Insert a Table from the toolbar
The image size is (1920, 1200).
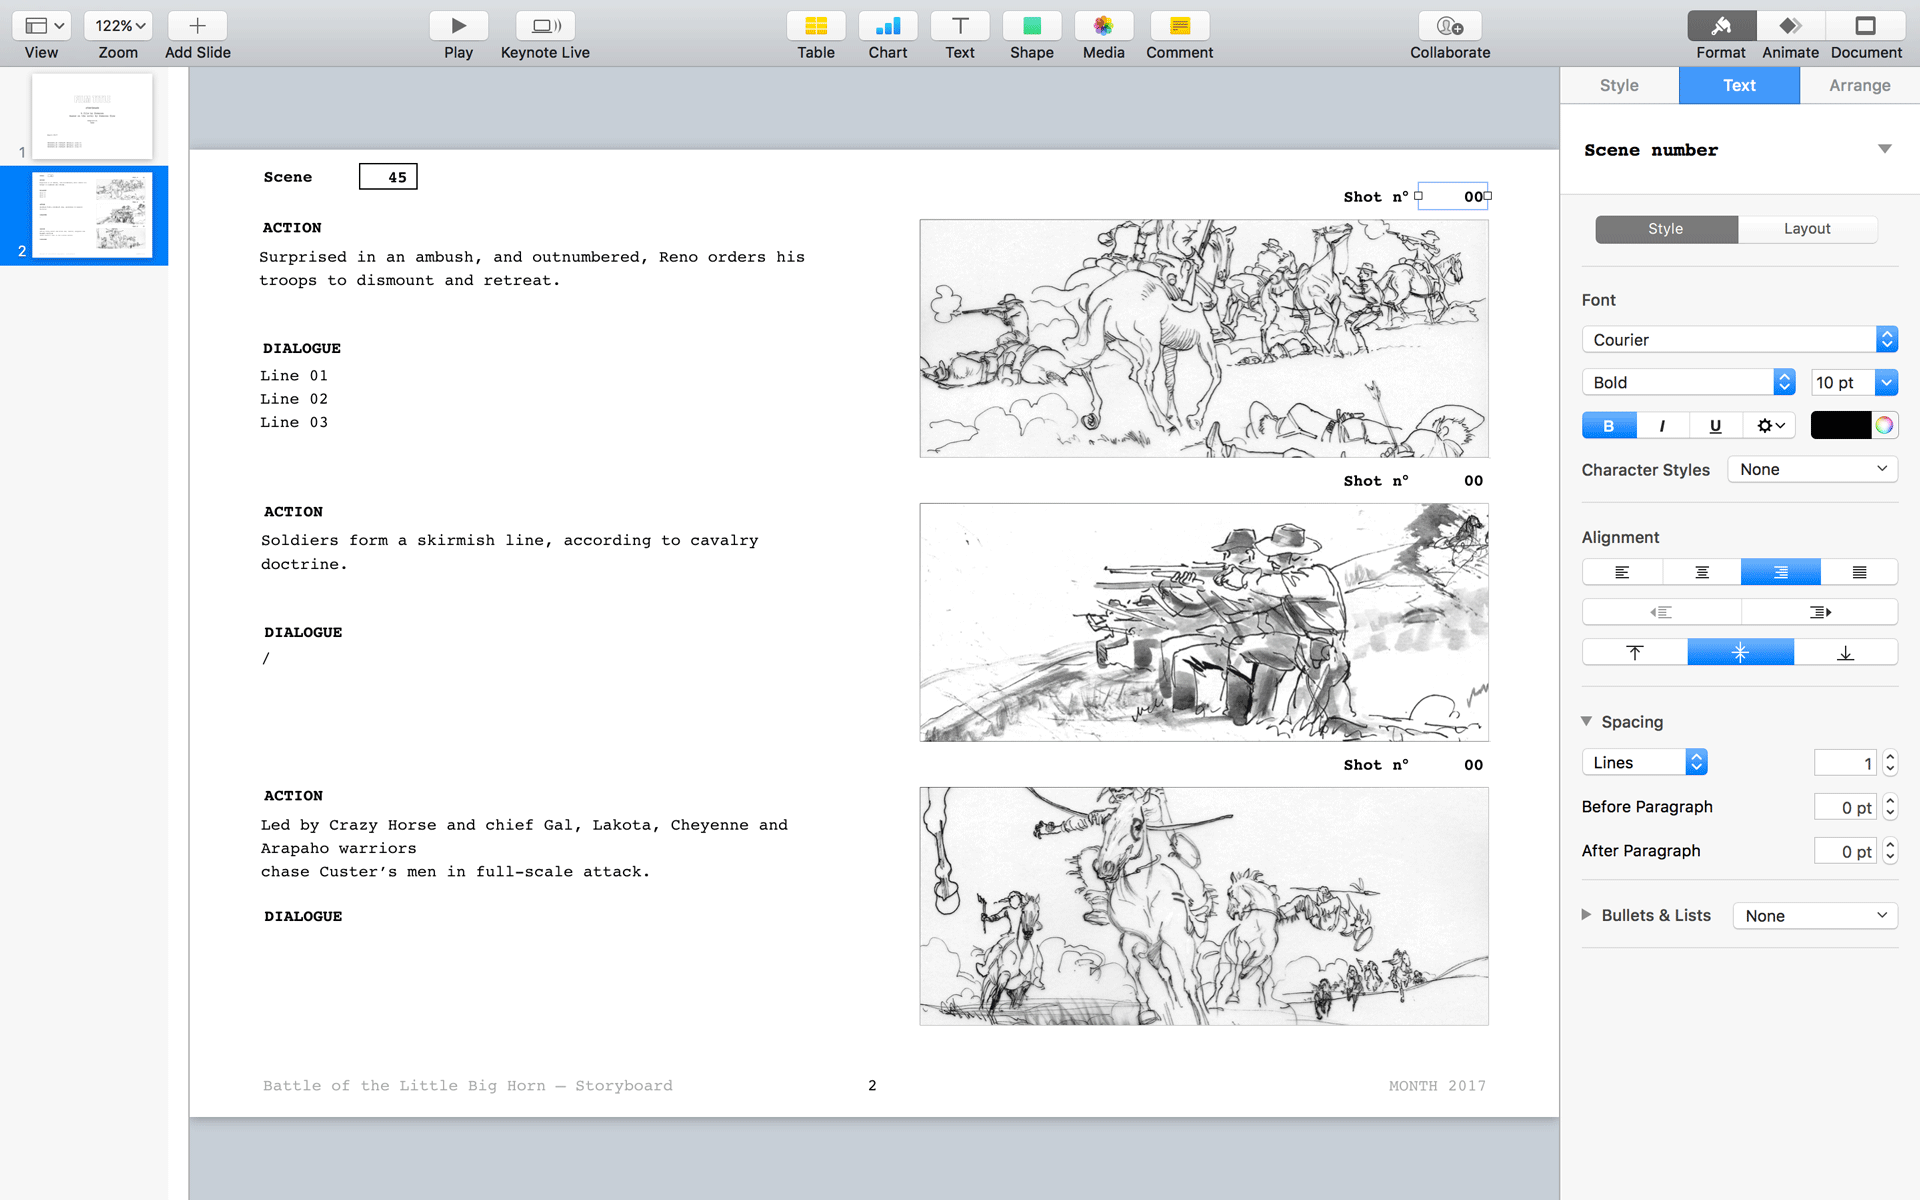pos(815,26)
